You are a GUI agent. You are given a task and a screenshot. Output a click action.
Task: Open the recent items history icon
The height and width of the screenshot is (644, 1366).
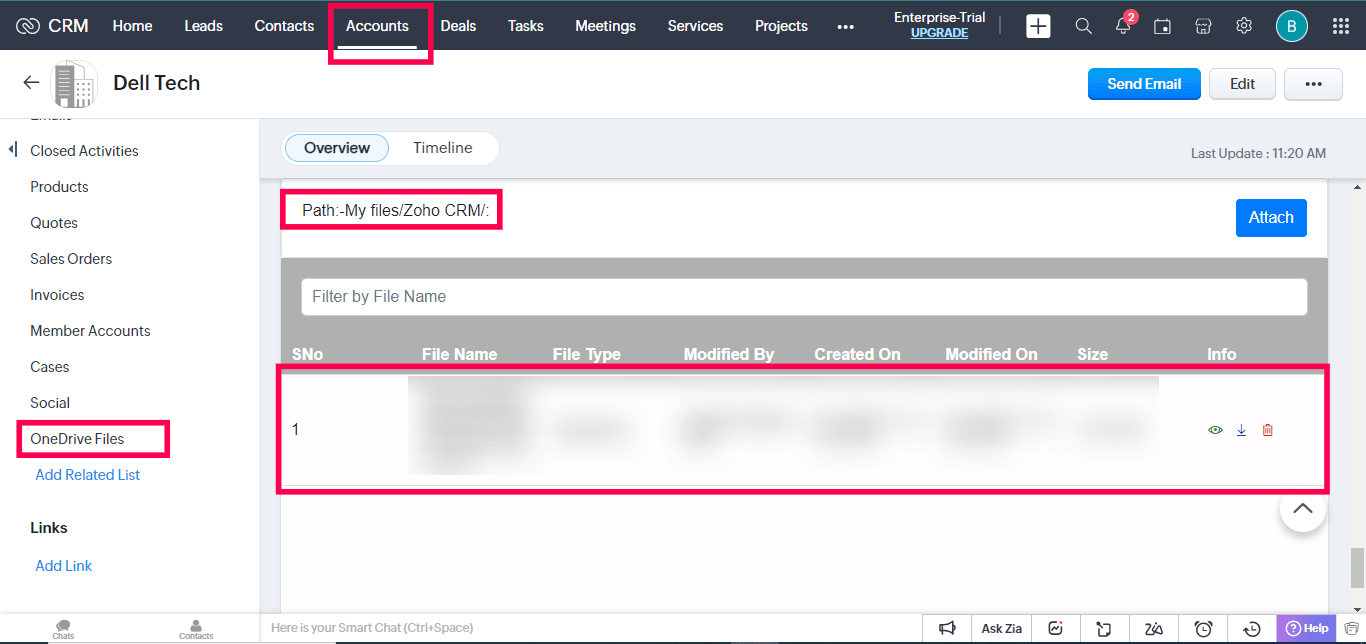click(1252, 628)
